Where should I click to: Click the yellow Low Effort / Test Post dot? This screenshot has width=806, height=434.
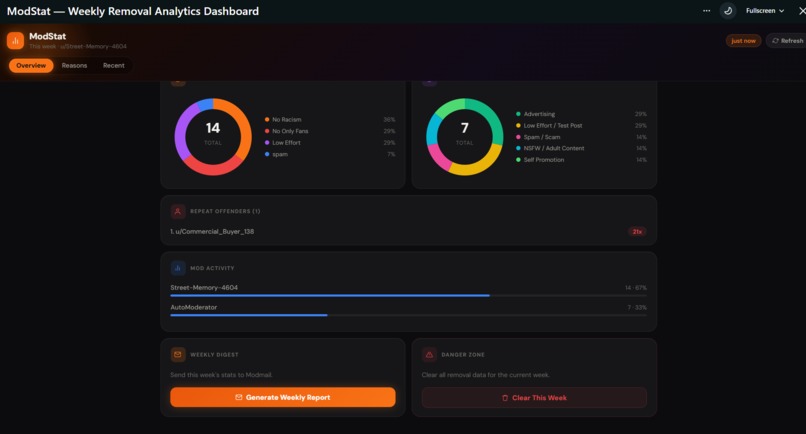[x=518, y=125]
